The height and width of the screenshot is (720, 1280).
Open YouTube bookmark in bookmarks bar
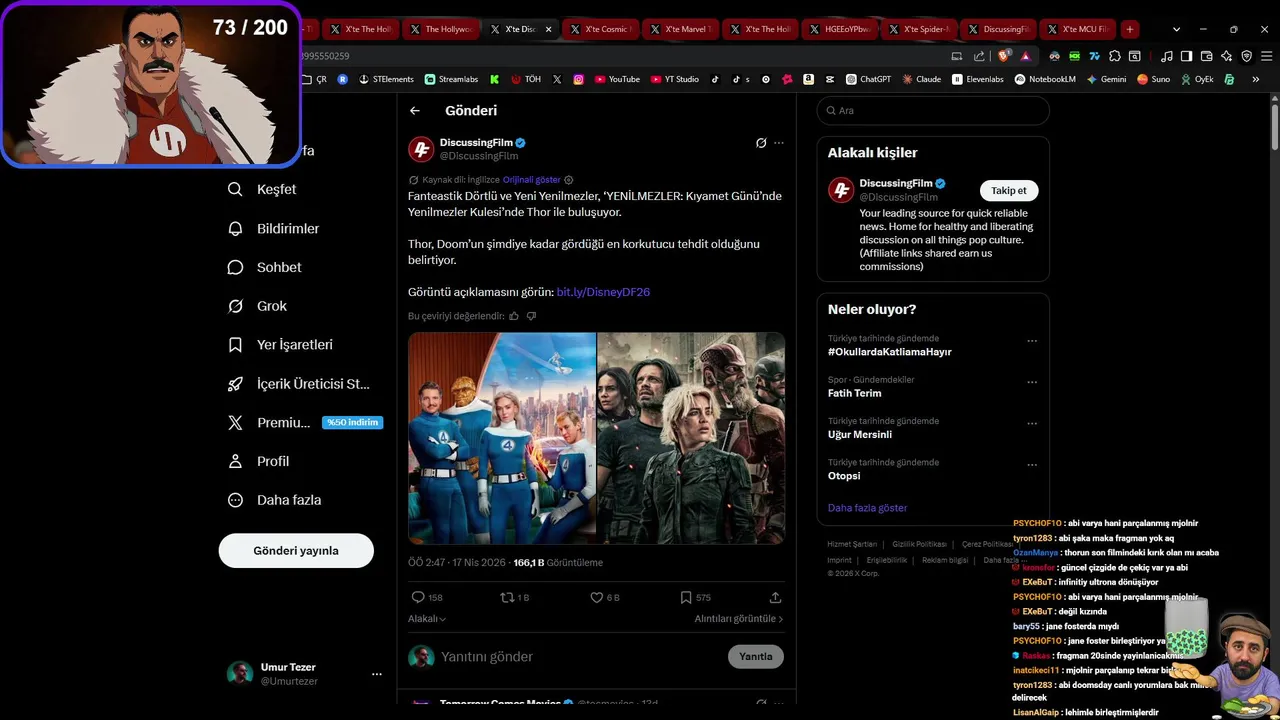click(x=617, y=79)
